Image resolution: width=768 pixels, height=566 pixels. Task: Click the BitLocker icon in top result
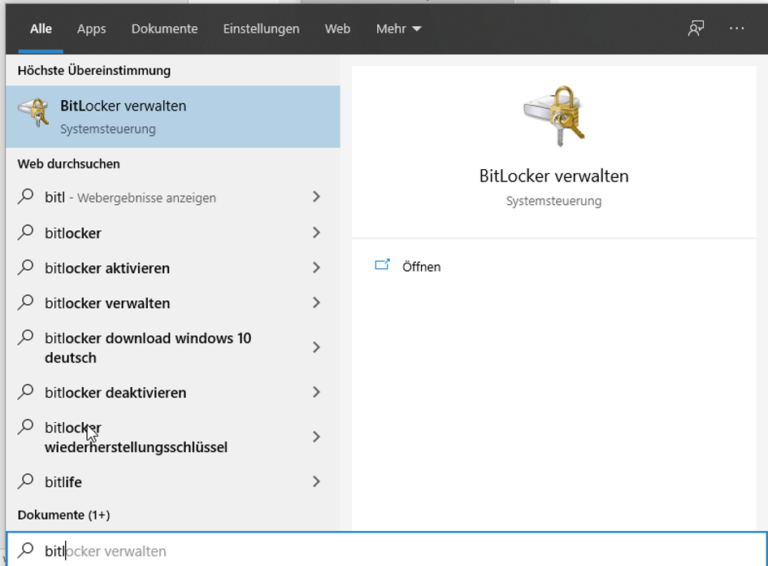tap(34, 115)
